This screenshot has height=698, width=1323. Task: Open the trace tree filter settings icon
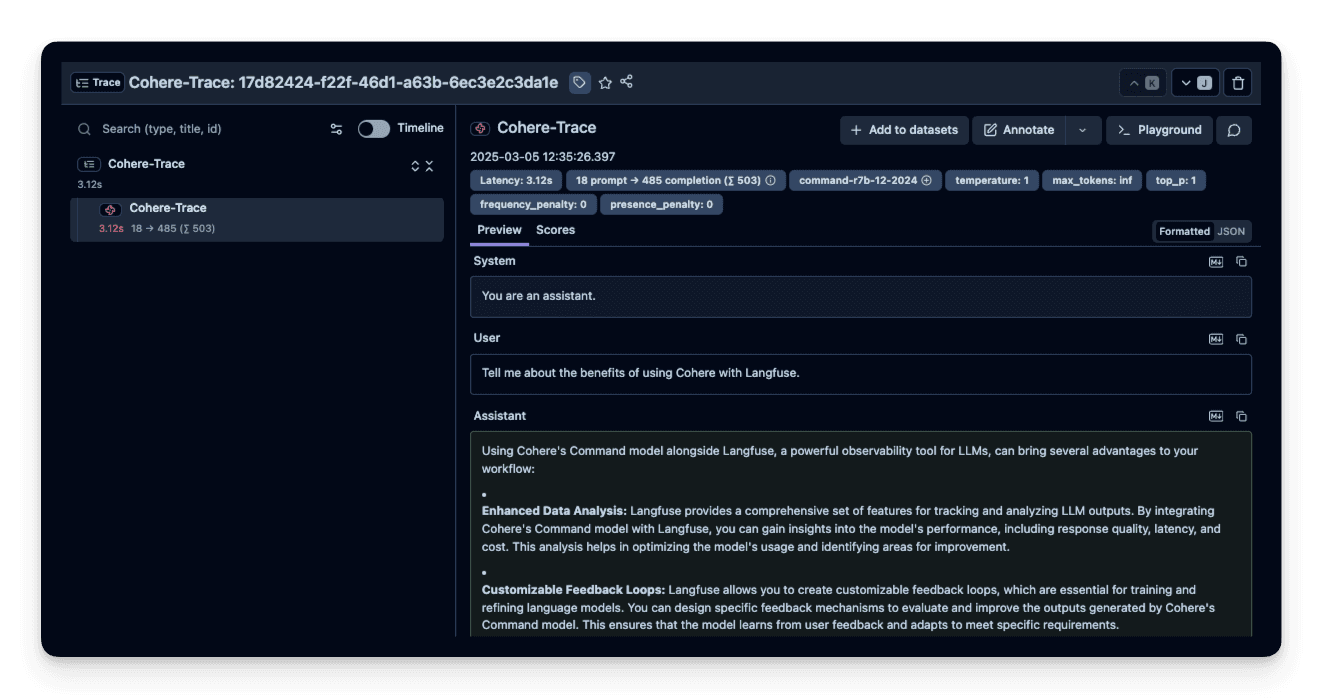point(336,129)
